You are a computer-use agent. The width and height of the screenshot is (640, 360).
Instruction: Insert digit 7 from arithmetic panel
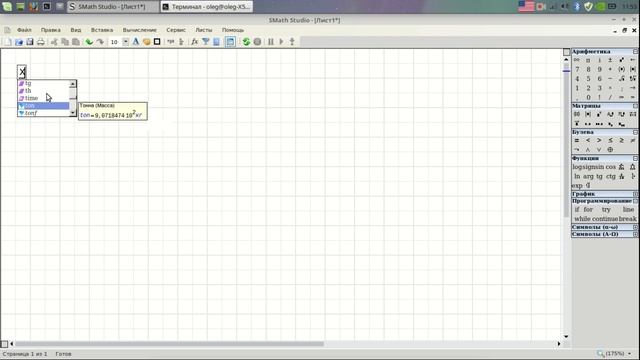pyautogui.click(x=577, y=69)
